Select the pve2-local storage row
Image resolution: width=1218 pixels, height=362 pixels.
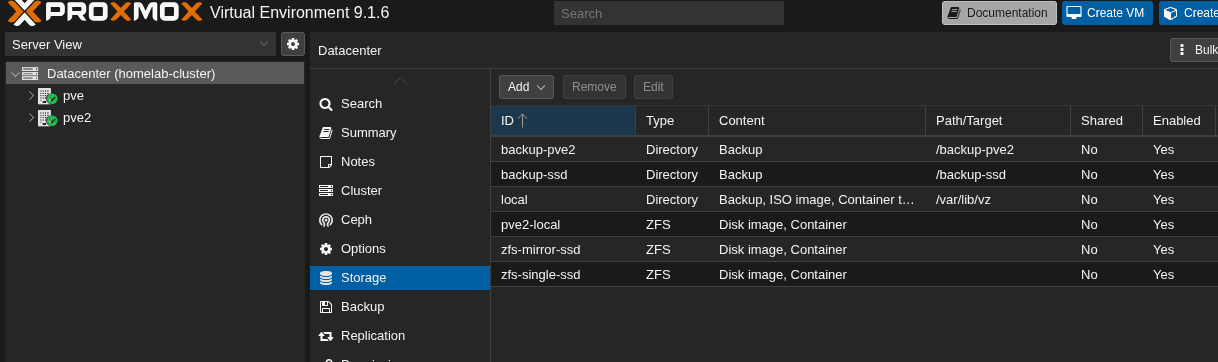click(x=854, y=225)
